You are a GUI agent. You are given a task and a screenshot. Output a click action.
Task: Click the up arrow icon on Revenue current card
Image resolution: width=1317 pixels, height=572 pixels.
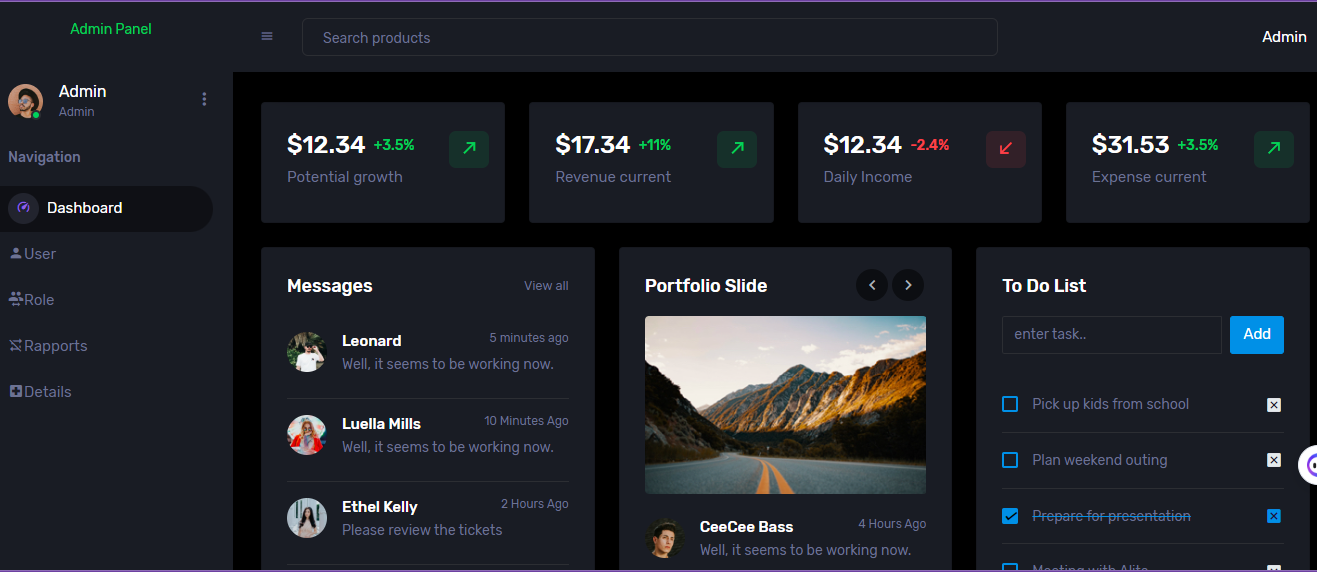(x=737, y=149)
